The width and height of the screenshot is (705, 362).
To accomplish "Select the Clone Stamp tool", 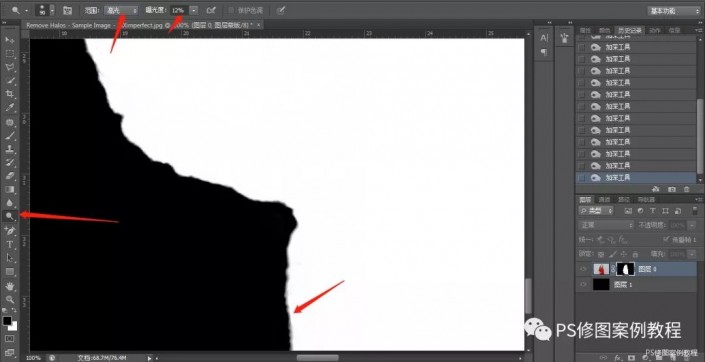I will click(9, 149).
